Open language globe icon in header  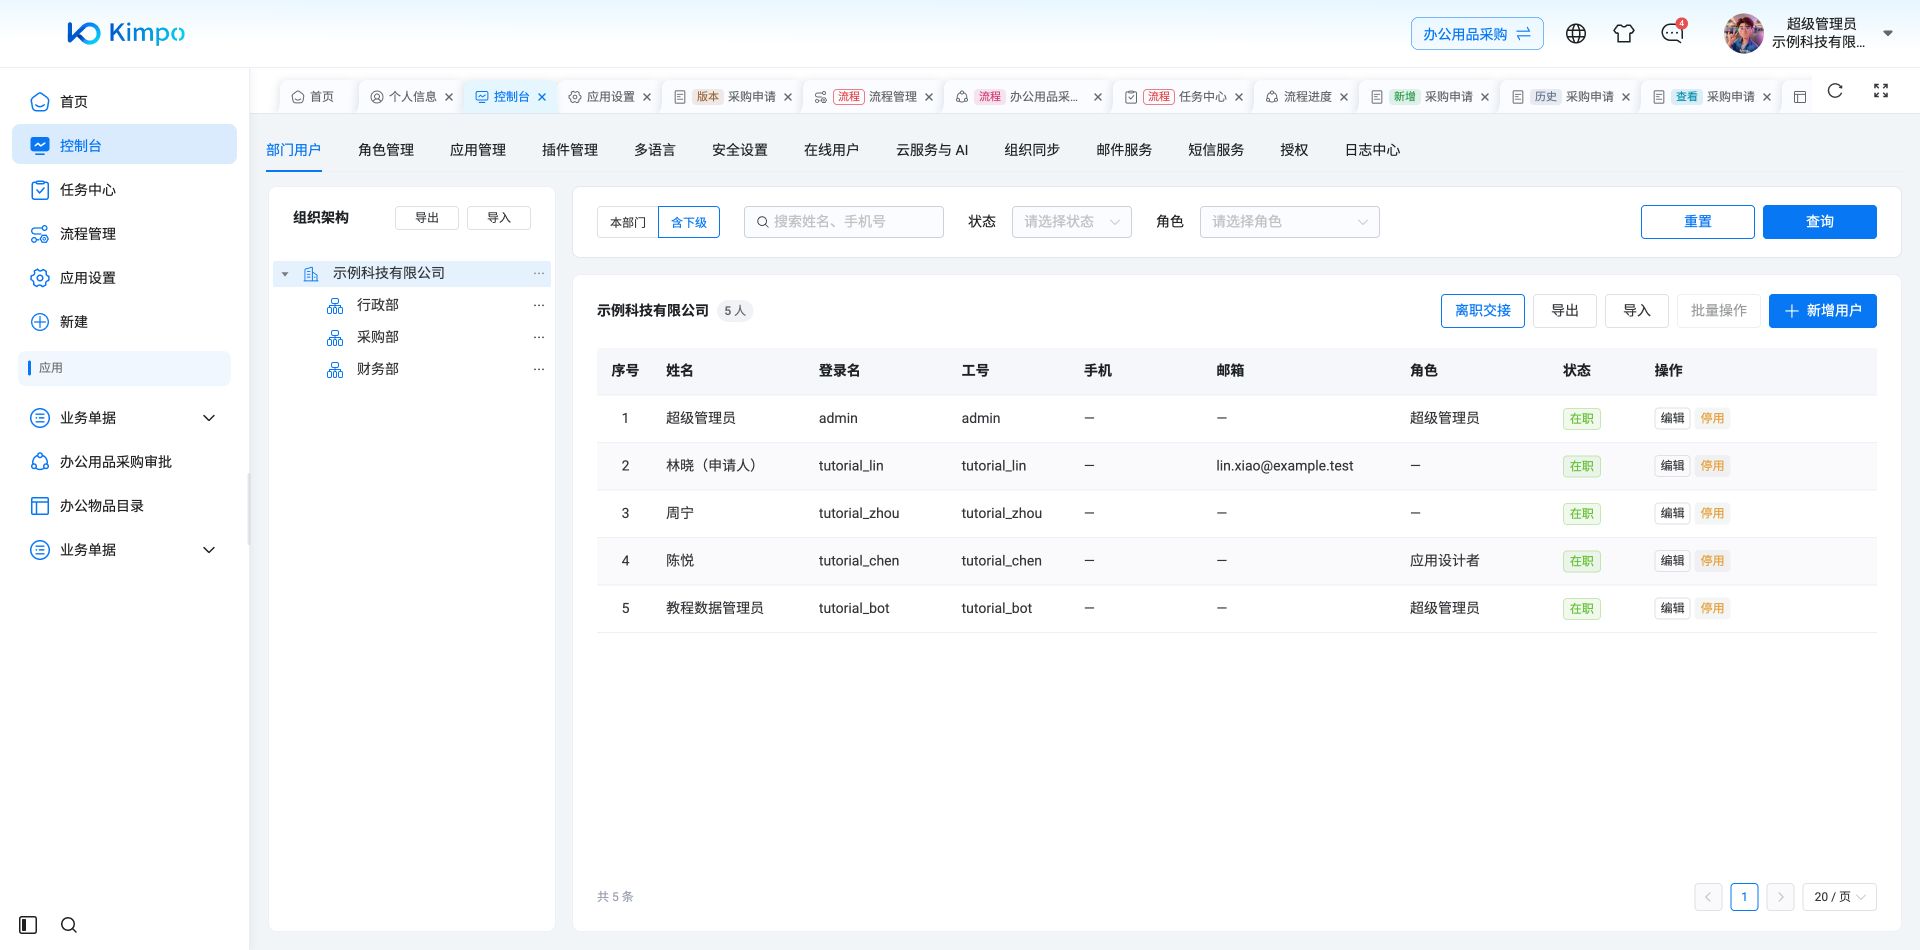click(x=1576, y=33)
